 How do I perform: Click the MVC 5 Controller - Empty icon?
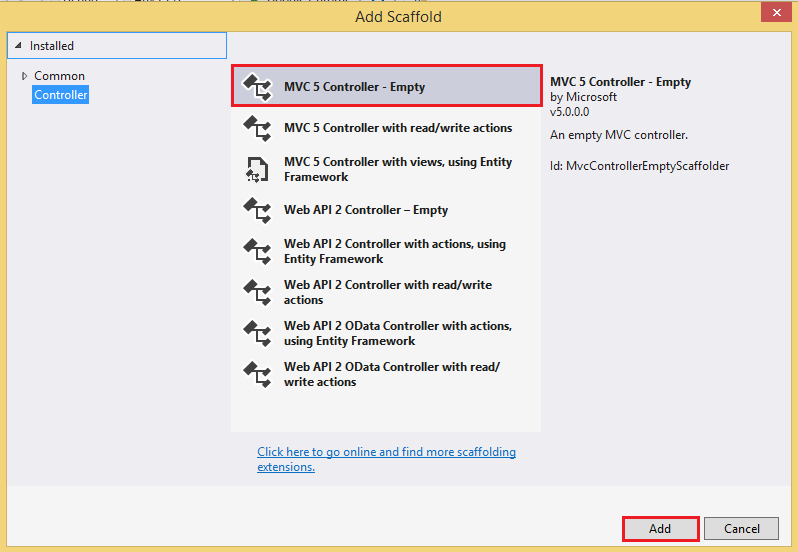point(258,87)
